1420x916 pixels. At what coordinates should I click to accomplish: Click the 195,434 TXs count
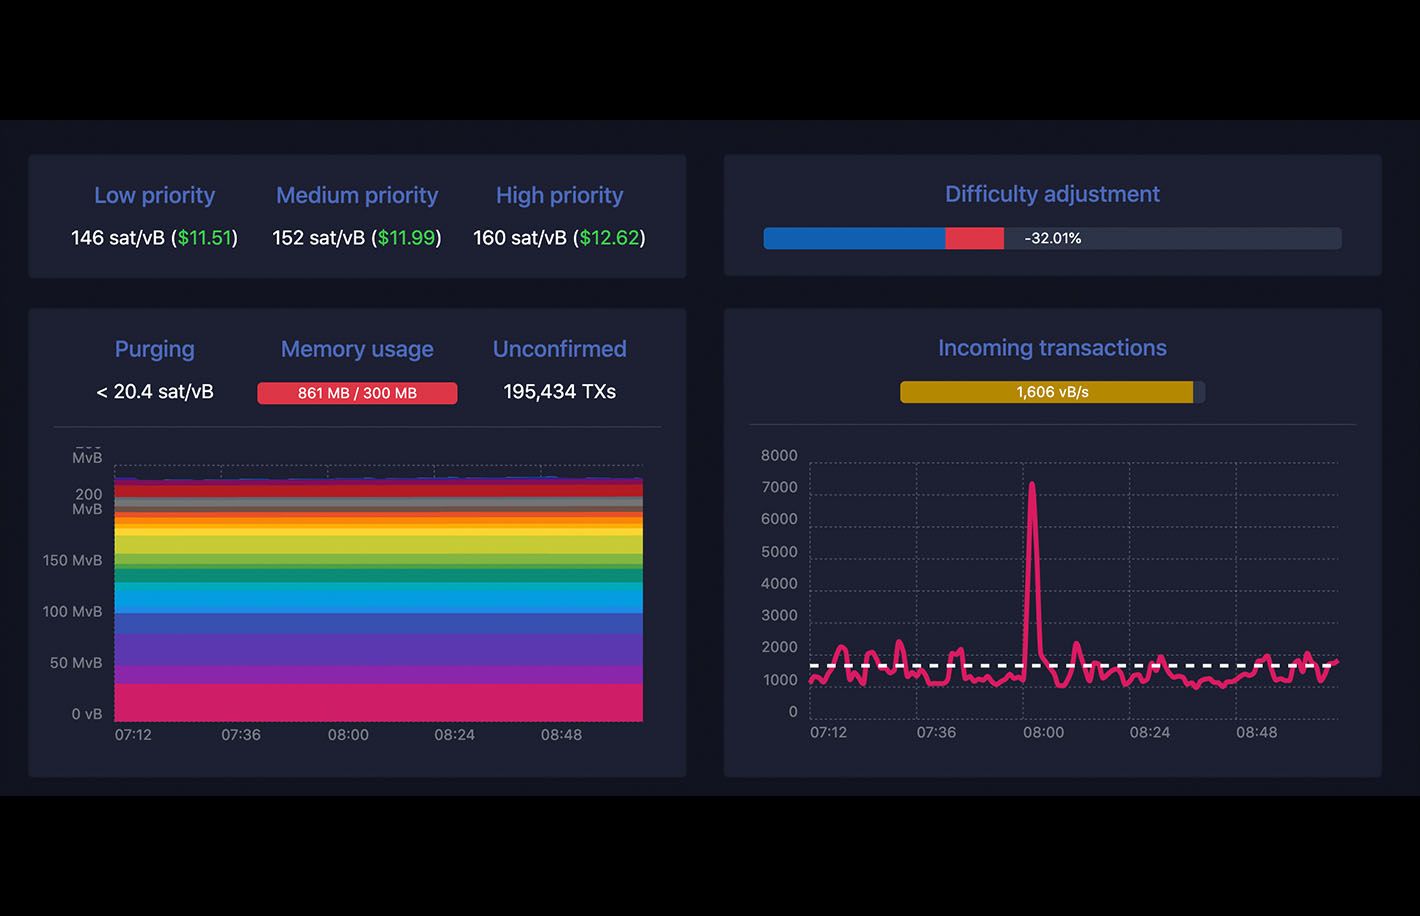(x=559, y=392)
